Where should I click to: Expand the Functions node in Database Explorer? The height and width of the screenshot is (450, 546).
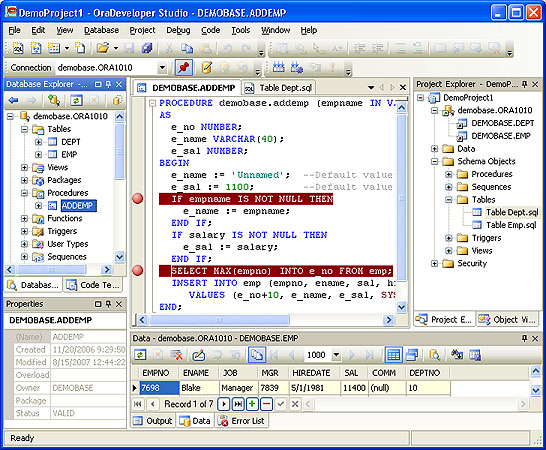pyautogui.click(x=24, y=218)
